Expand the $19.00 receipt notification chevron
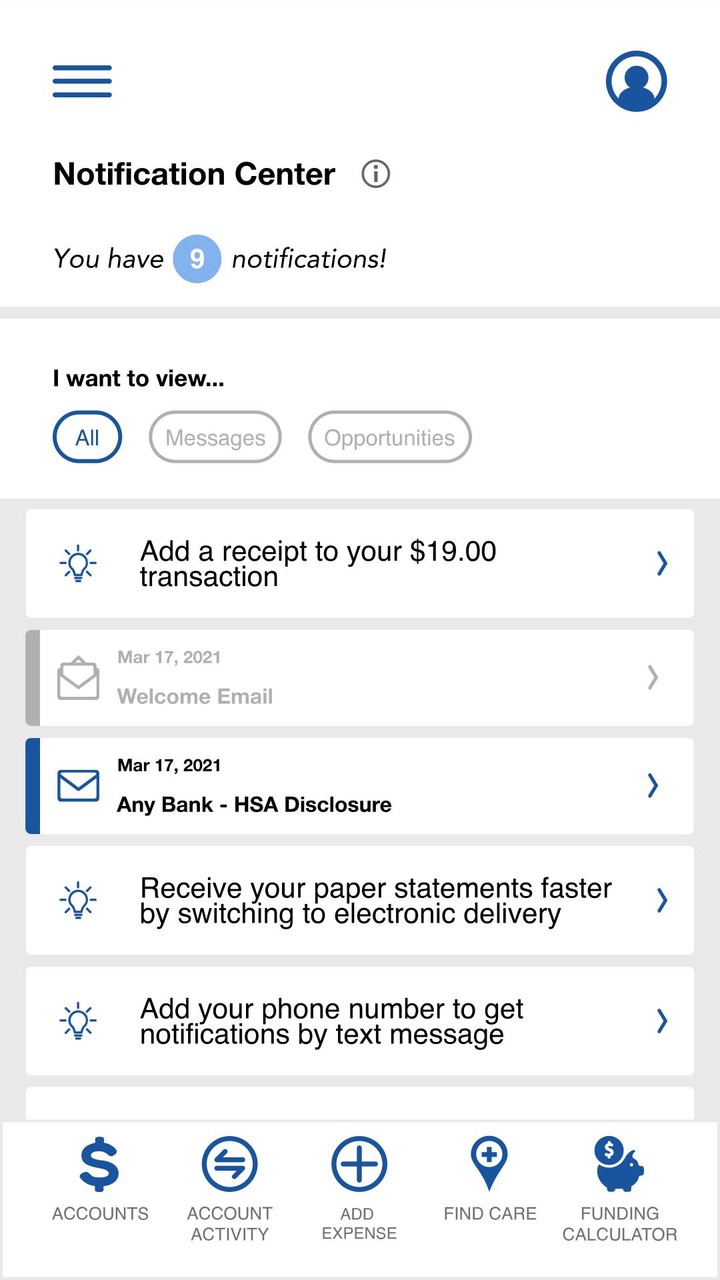 (x=661, y=563)
